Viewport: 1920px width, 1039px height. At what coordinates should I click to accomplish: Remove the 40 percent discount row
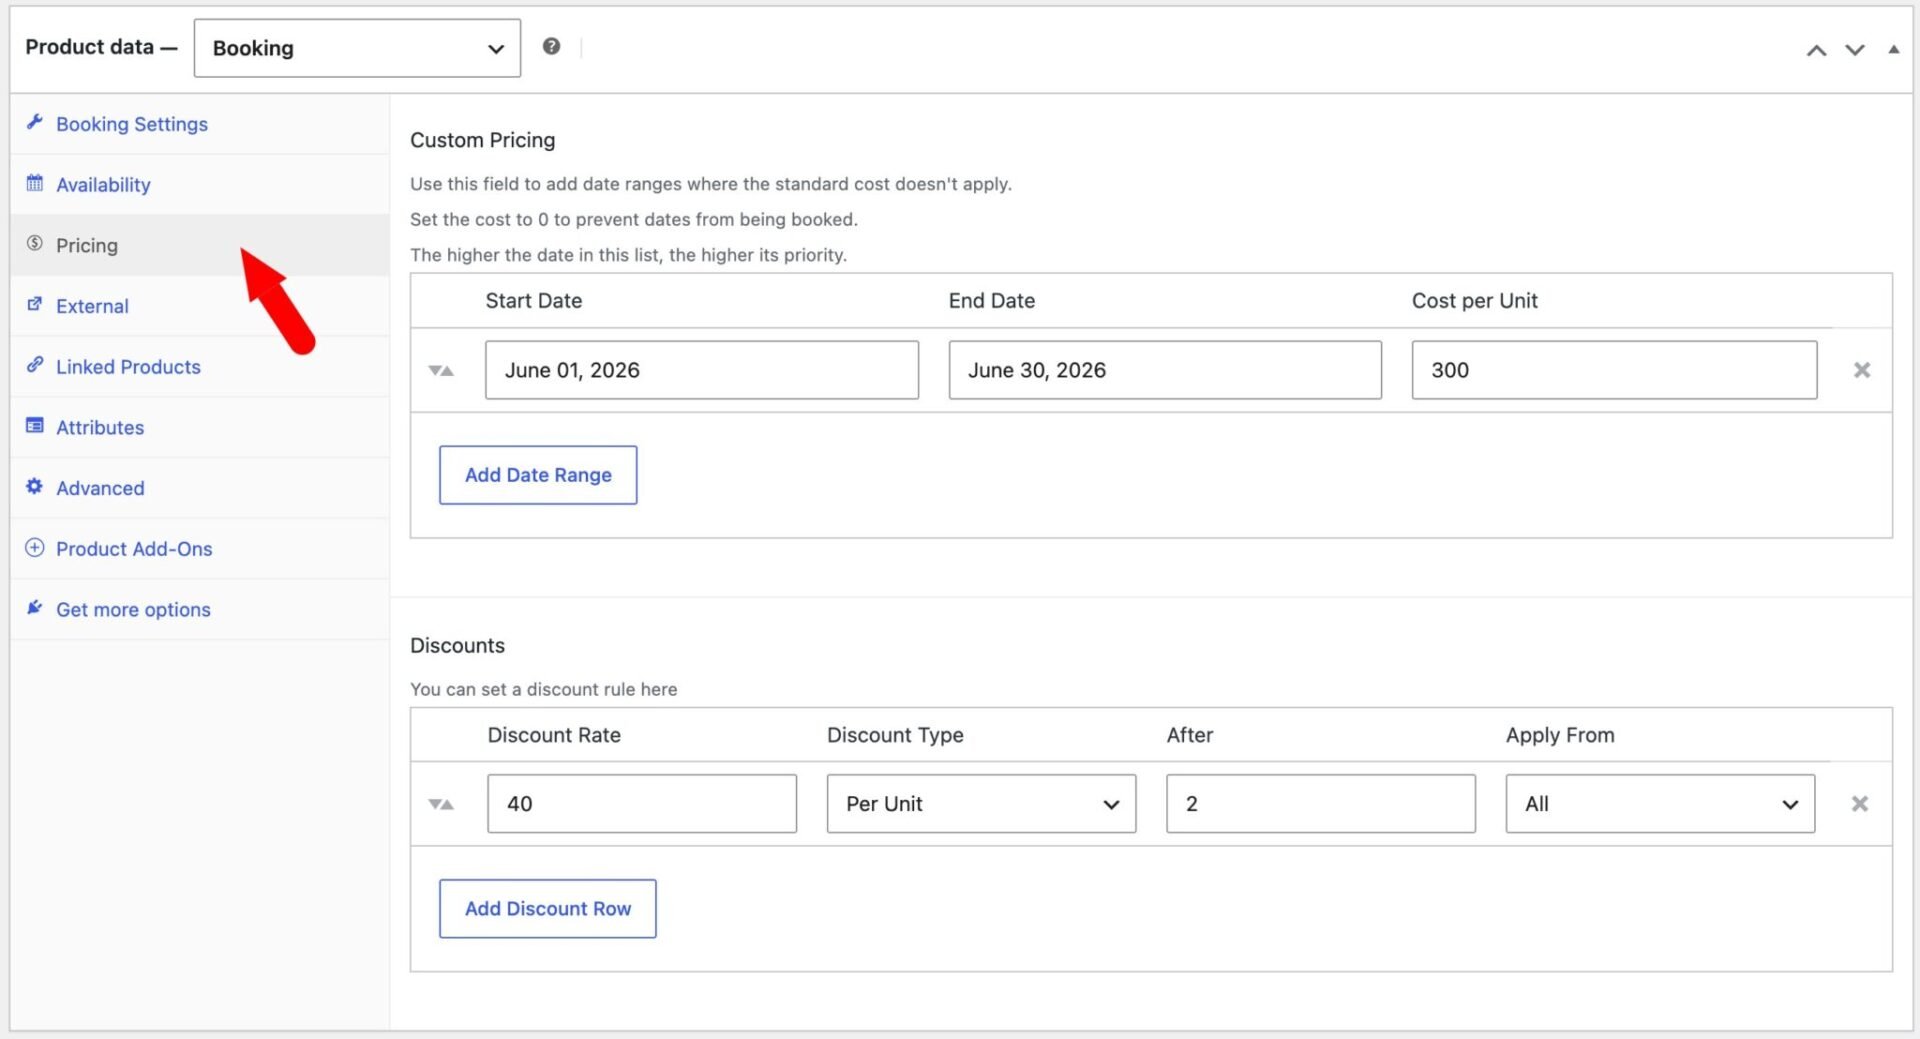coord(1860,803)
